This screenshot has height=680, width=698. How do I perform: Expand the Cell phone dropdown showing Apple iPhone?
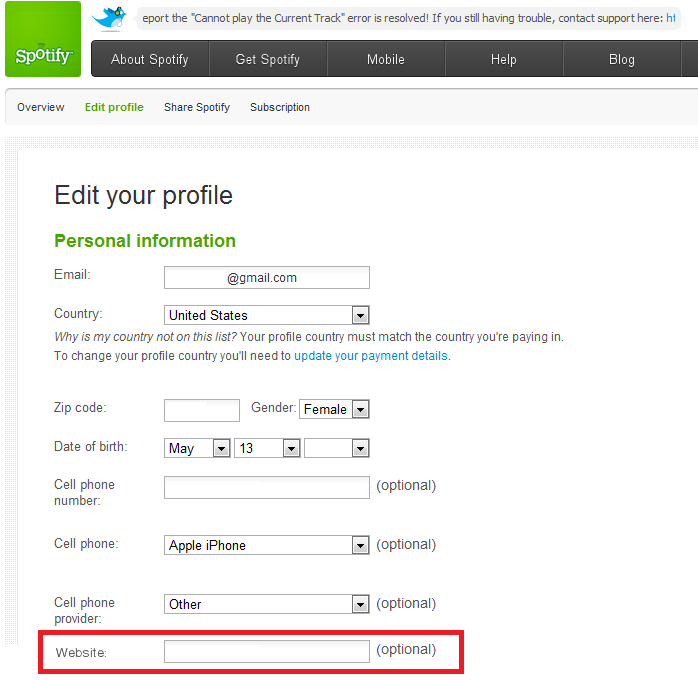pyautogui.click(x=266, y=545)
